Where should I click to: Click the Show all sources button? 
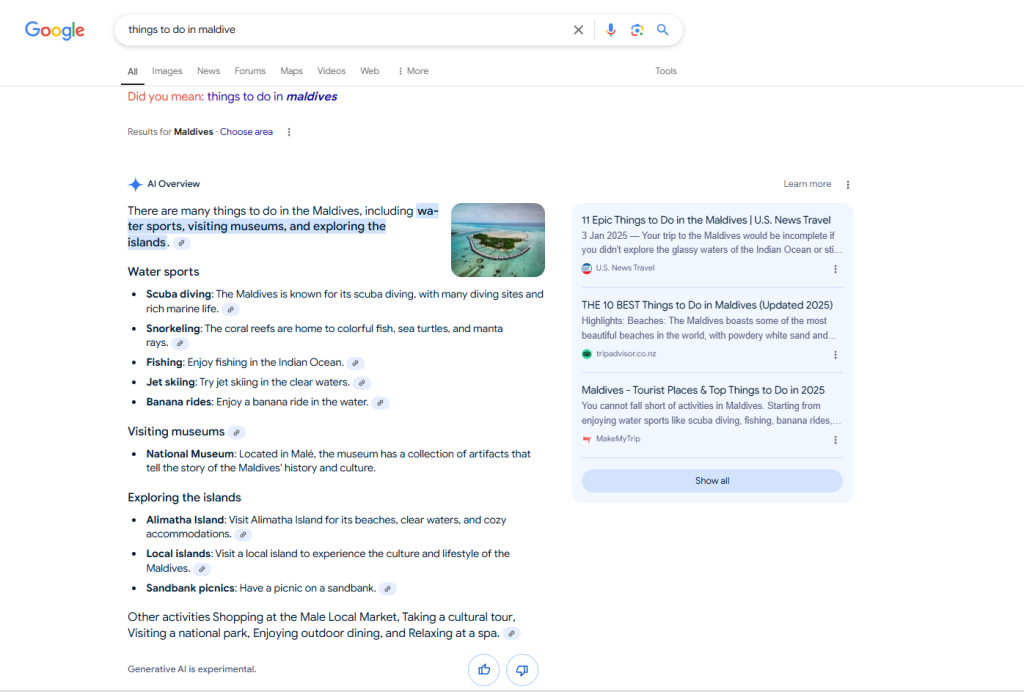(712, 481)
